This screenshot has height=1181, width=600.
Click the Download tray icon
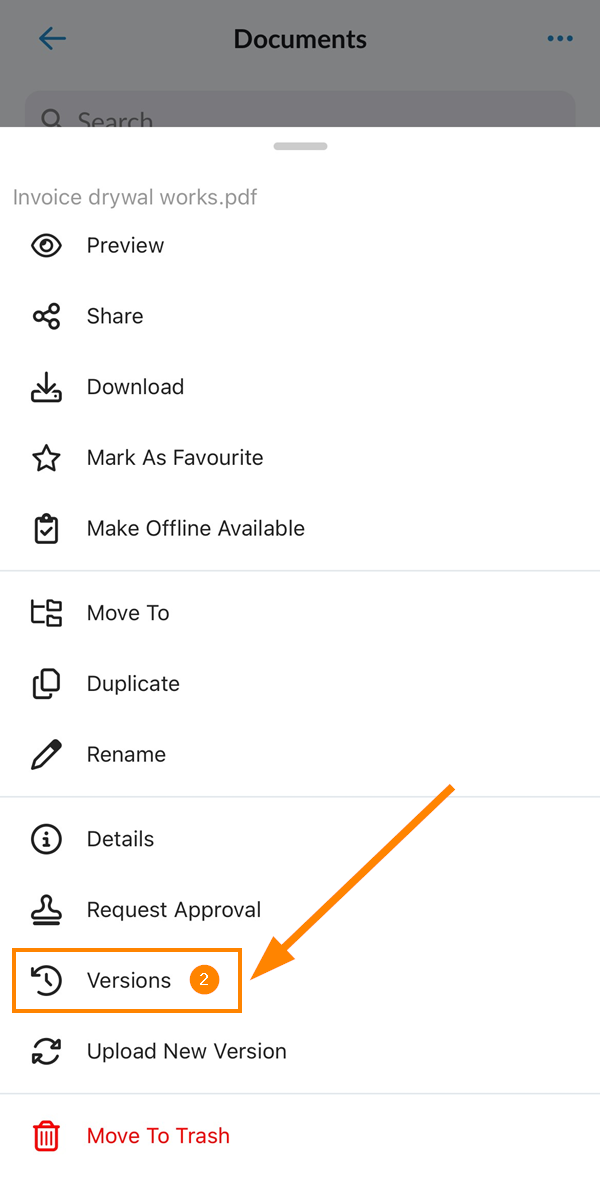47,387
